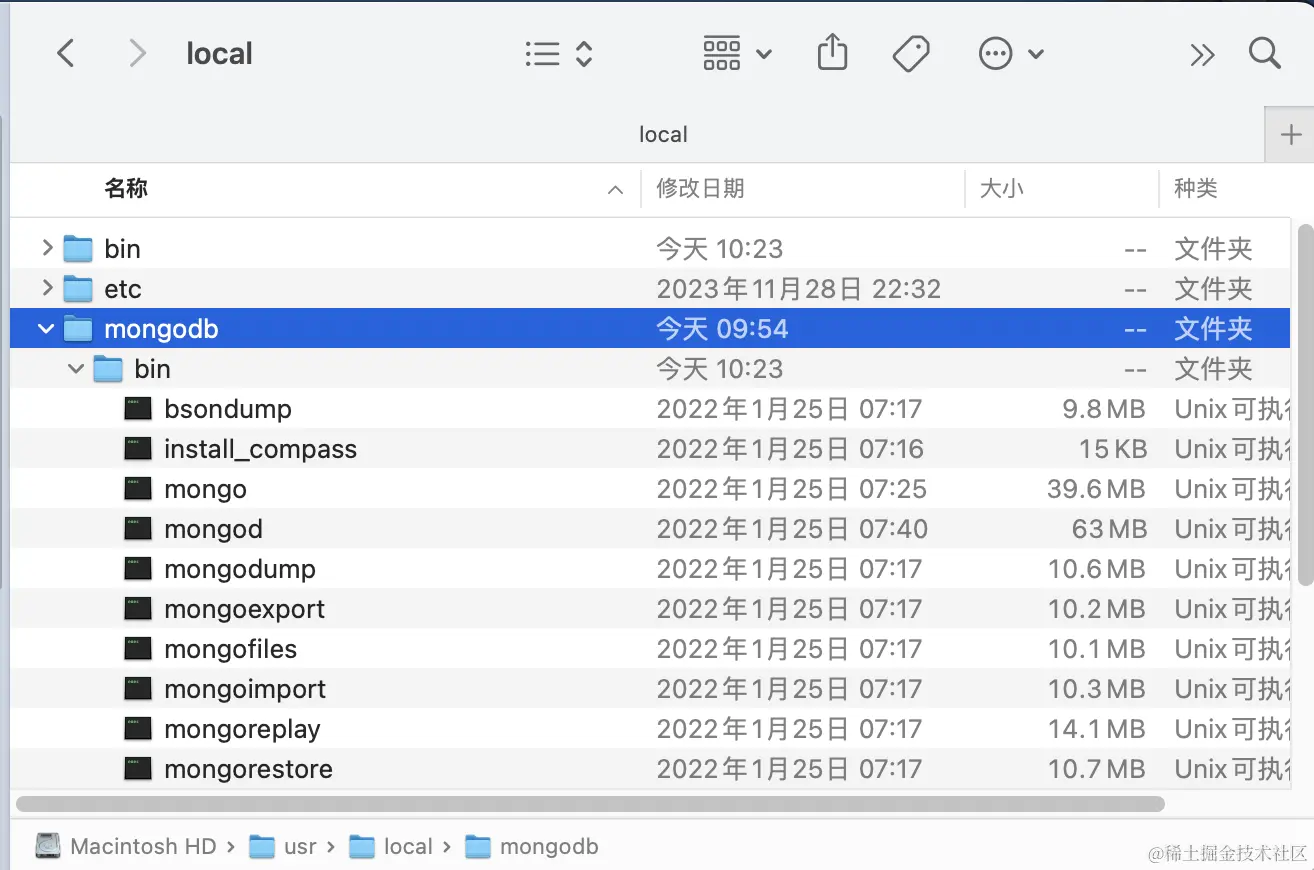Select the mongo executable icon

138,488
